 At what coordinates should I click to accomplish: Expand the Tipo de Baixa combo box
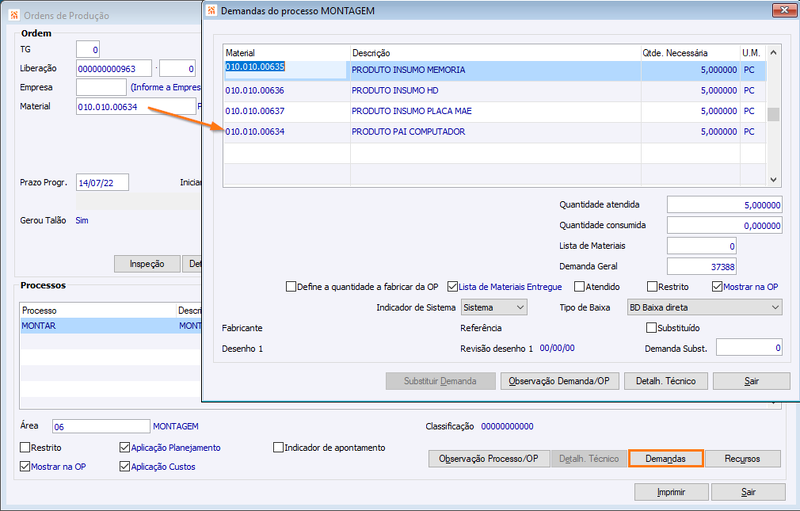(x=704, y=308)
